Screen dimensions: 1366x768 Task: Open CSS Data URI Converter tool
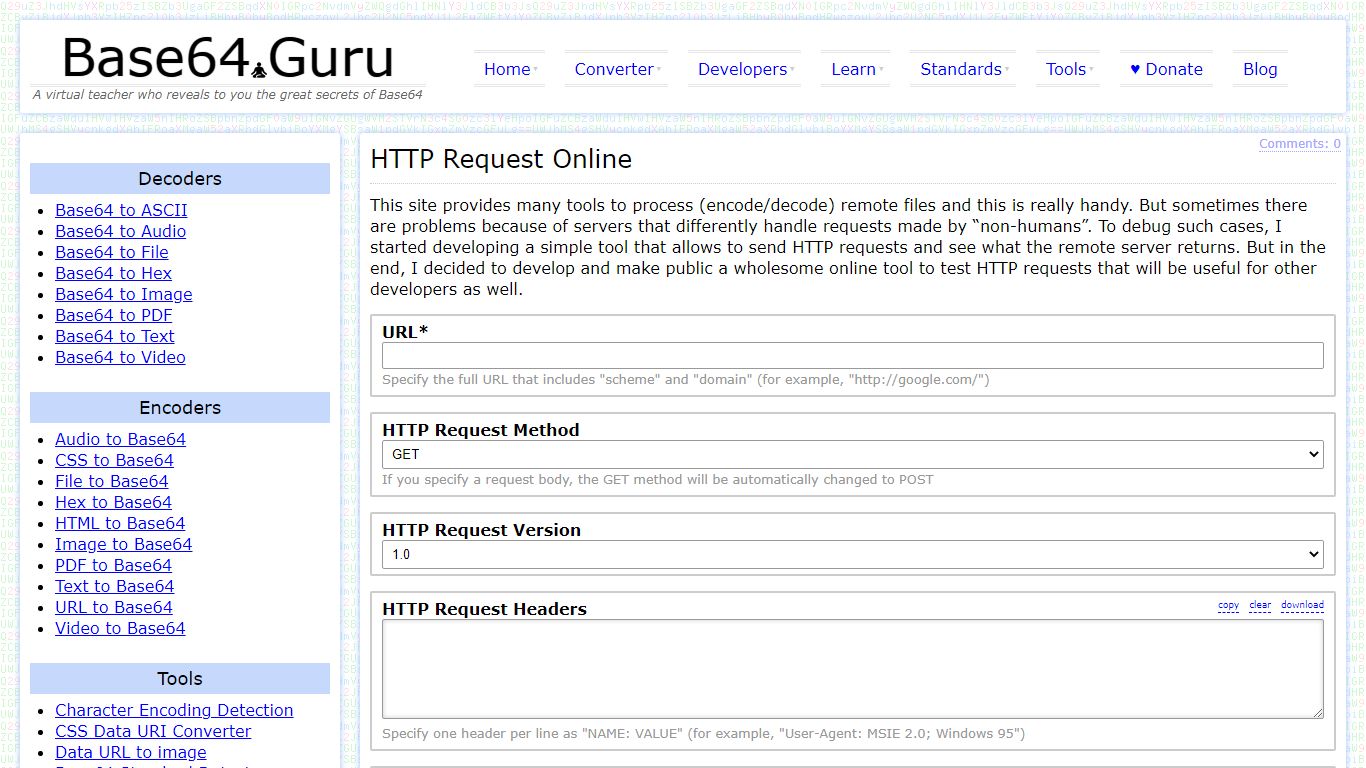[153, 731]
